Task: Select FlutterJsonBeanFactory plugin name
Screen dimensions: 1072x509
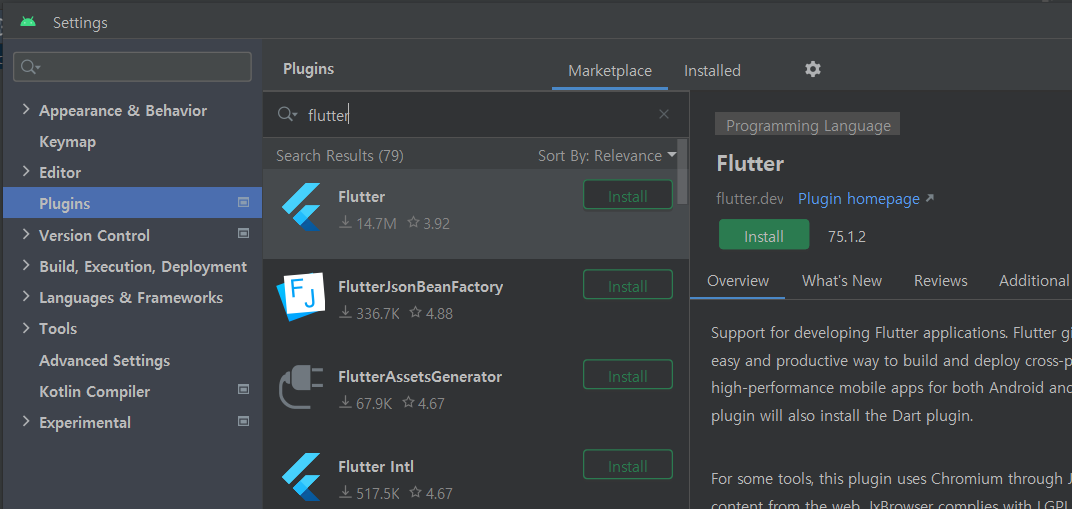Action: click(420, 286)
